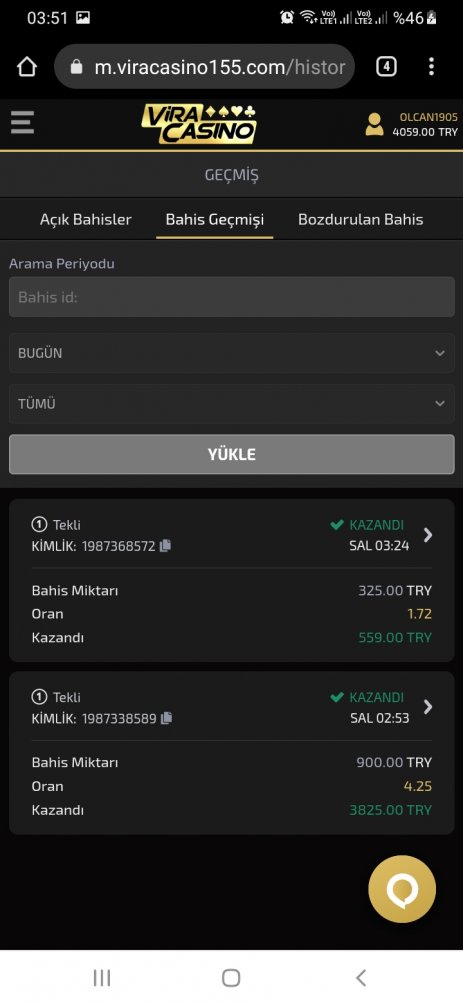Tap the YÜKLE button
The image size is (463, 1004).
click(232, 455)
